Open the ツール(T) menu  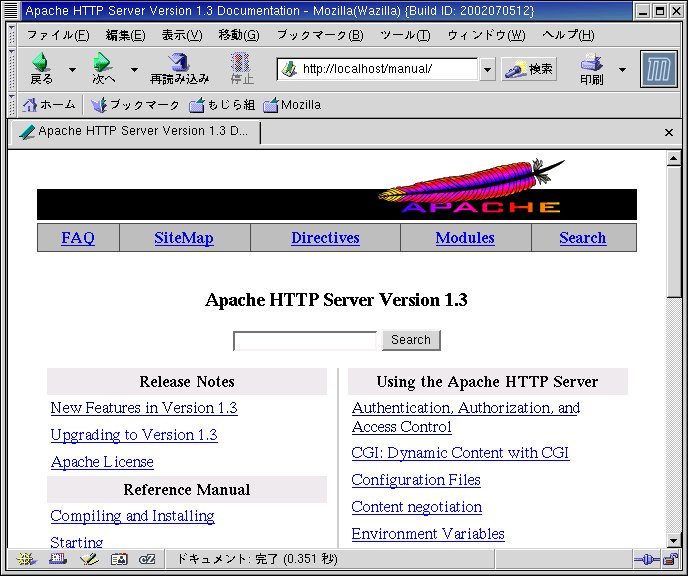click(x=405, y=35)
